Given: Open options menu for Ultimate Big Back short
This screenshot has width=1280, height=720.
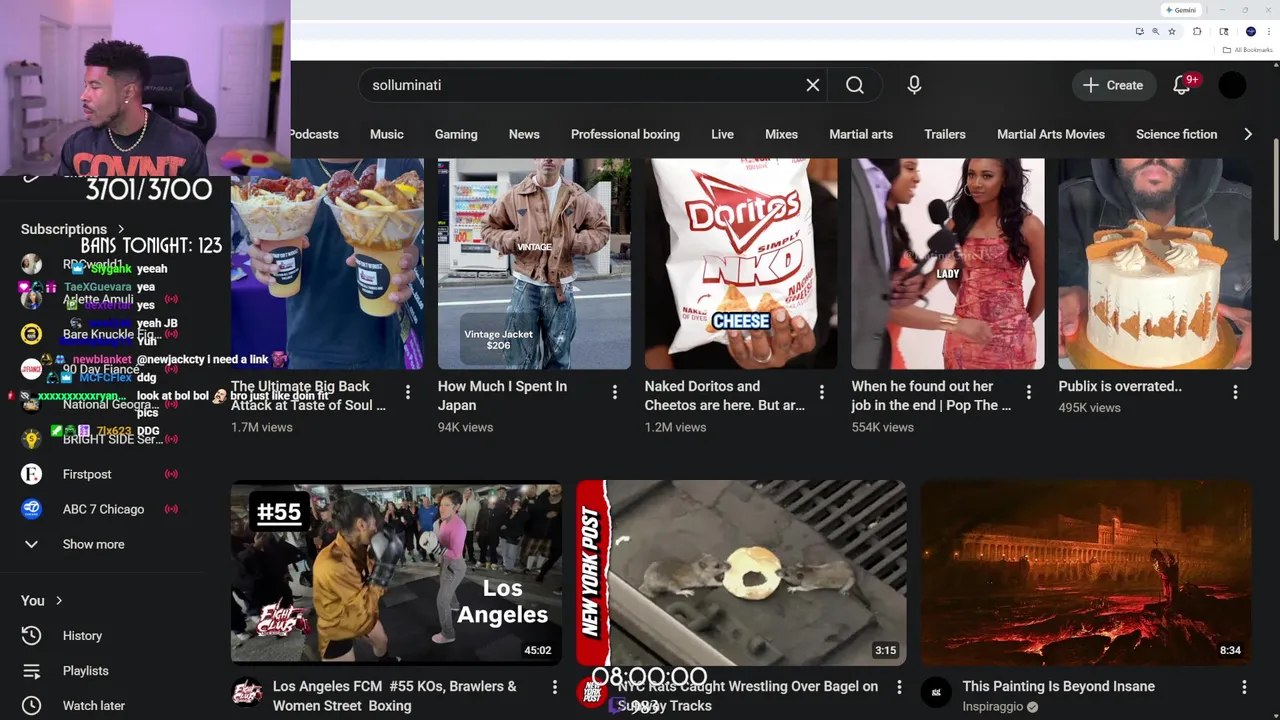Looking at the screenshot, I should (x=408, y=392).
